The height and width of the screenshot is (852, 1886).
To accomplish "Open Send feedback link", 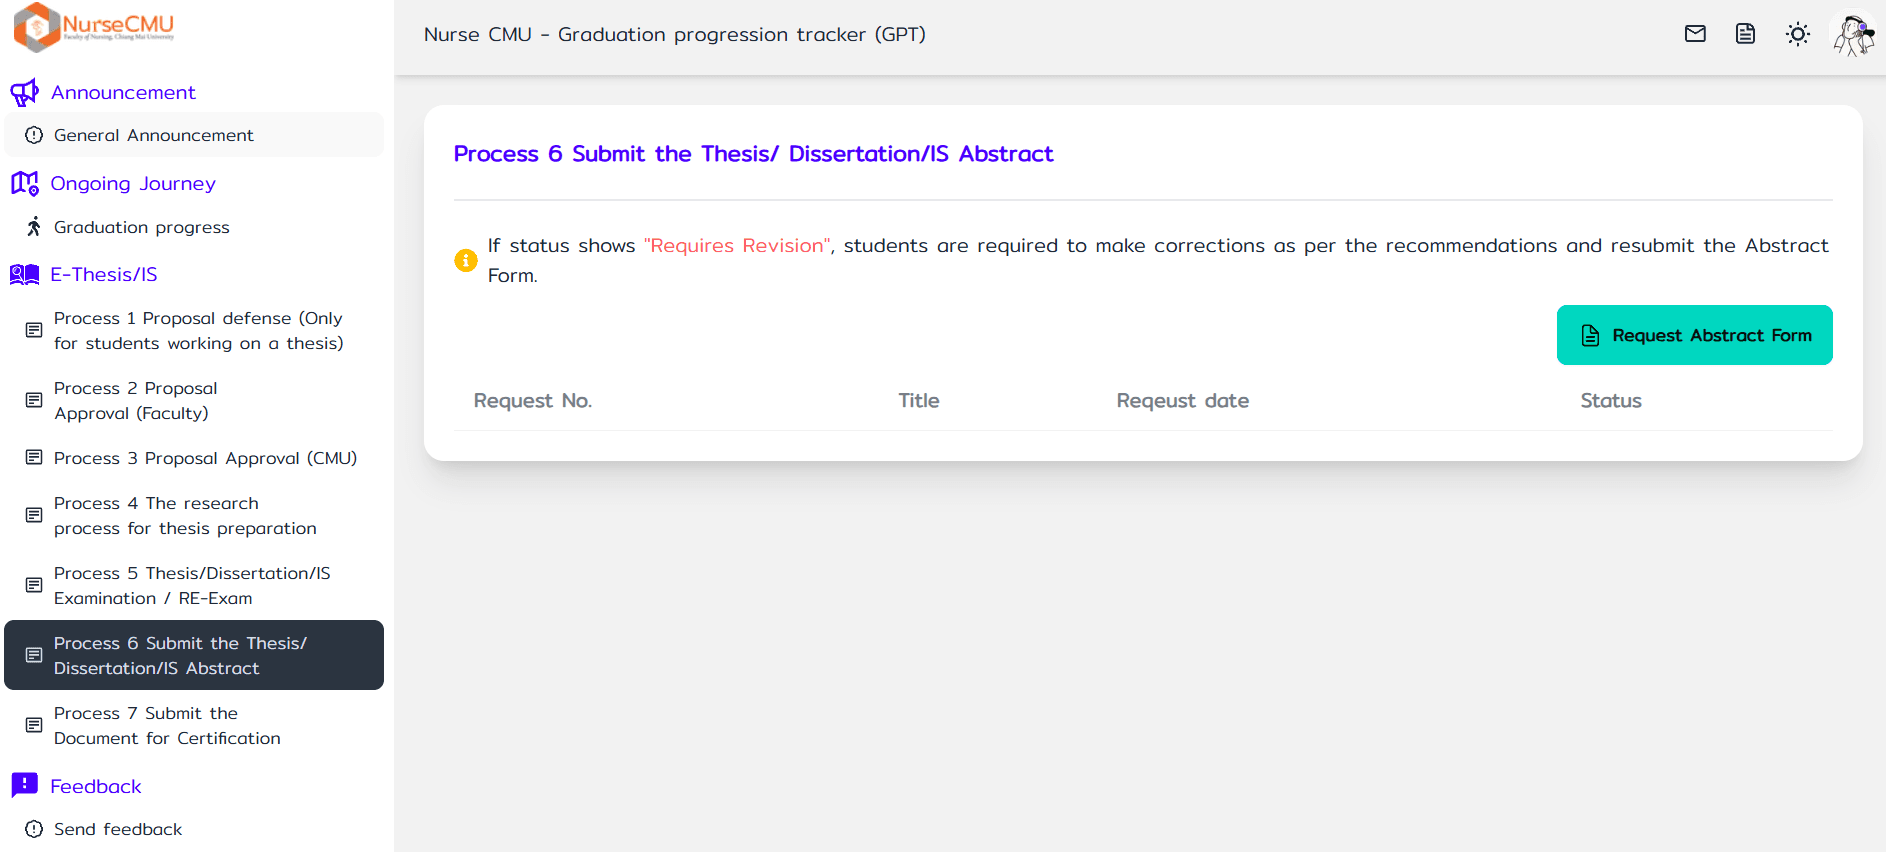I will click(x=118, y=829).
